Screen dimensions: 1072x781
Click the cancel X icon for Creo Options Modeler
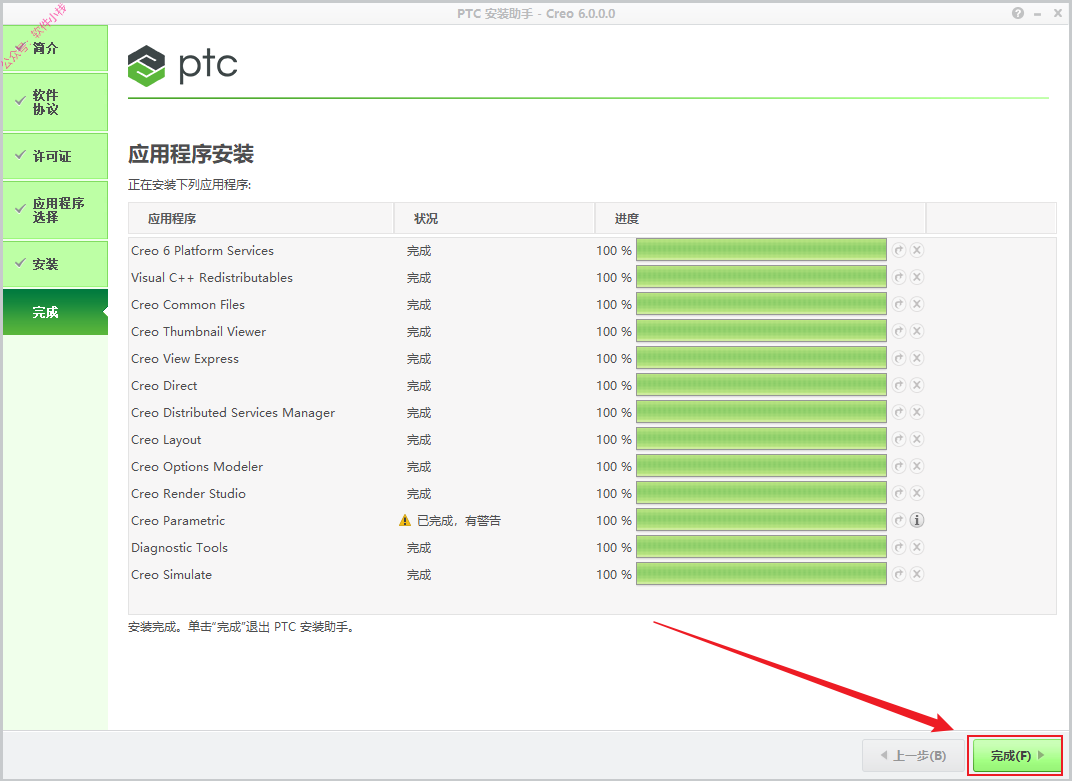[917, 466]
